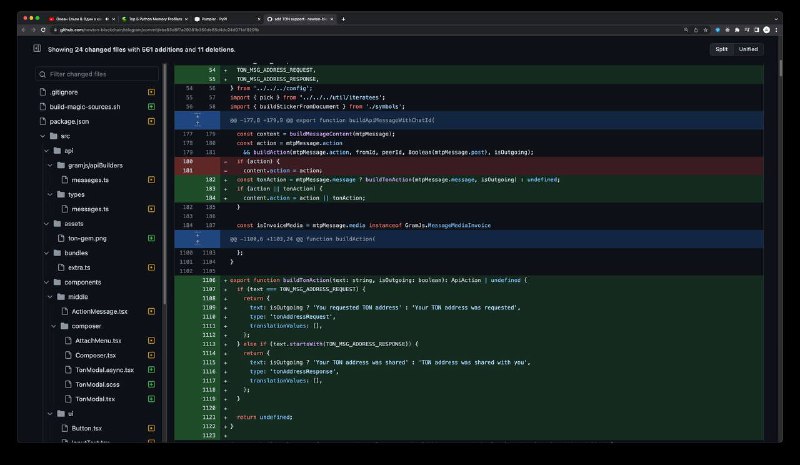This screenshot has width=800, height=465.
Task: Open the browser side panel icon
Action: coord(757,30)
